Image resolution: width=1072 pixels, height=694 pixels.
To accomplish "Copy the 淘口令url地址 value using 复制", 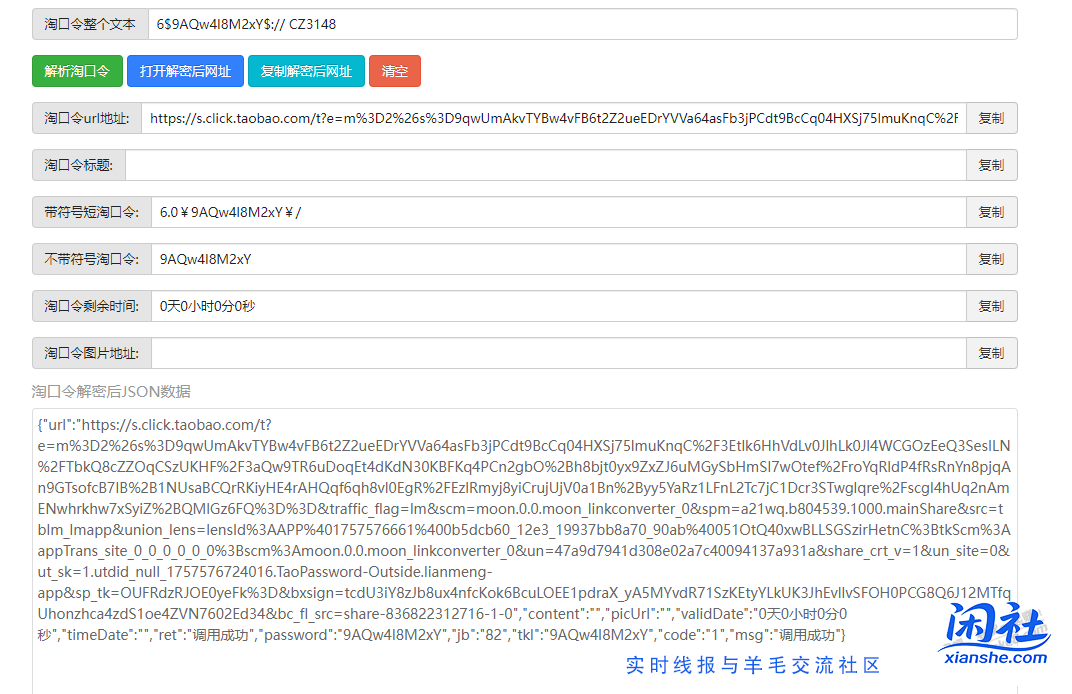I will pos(991,118).
